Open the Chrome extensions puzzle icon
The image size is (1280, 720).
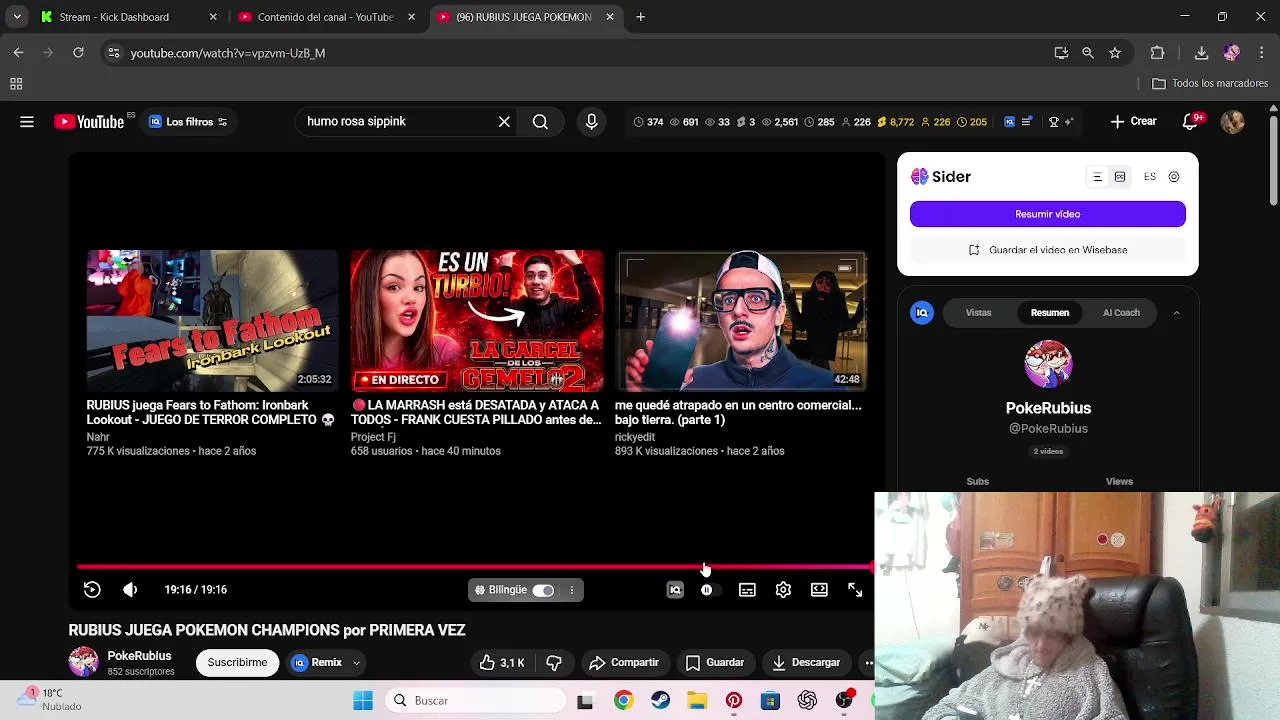coord(1157,53)
